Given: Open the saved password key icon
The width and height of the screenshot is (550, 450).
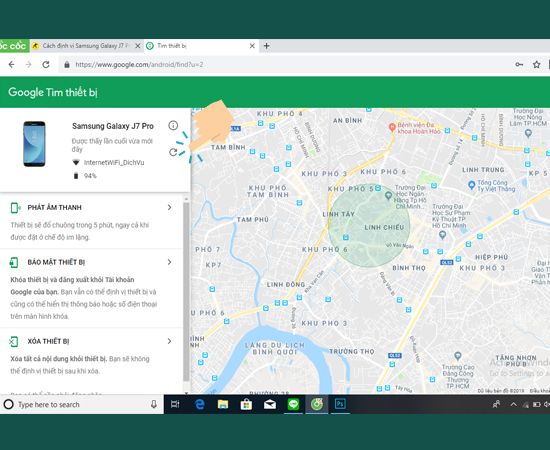Looking at the screenshot, I should click(x=519, y=65).
